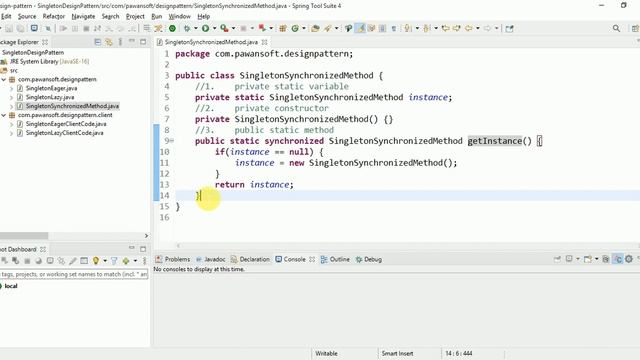This screenshot has height=360, width=640.
Task: Click the Back navigation arrow icon
Action: tap(468, 28)
